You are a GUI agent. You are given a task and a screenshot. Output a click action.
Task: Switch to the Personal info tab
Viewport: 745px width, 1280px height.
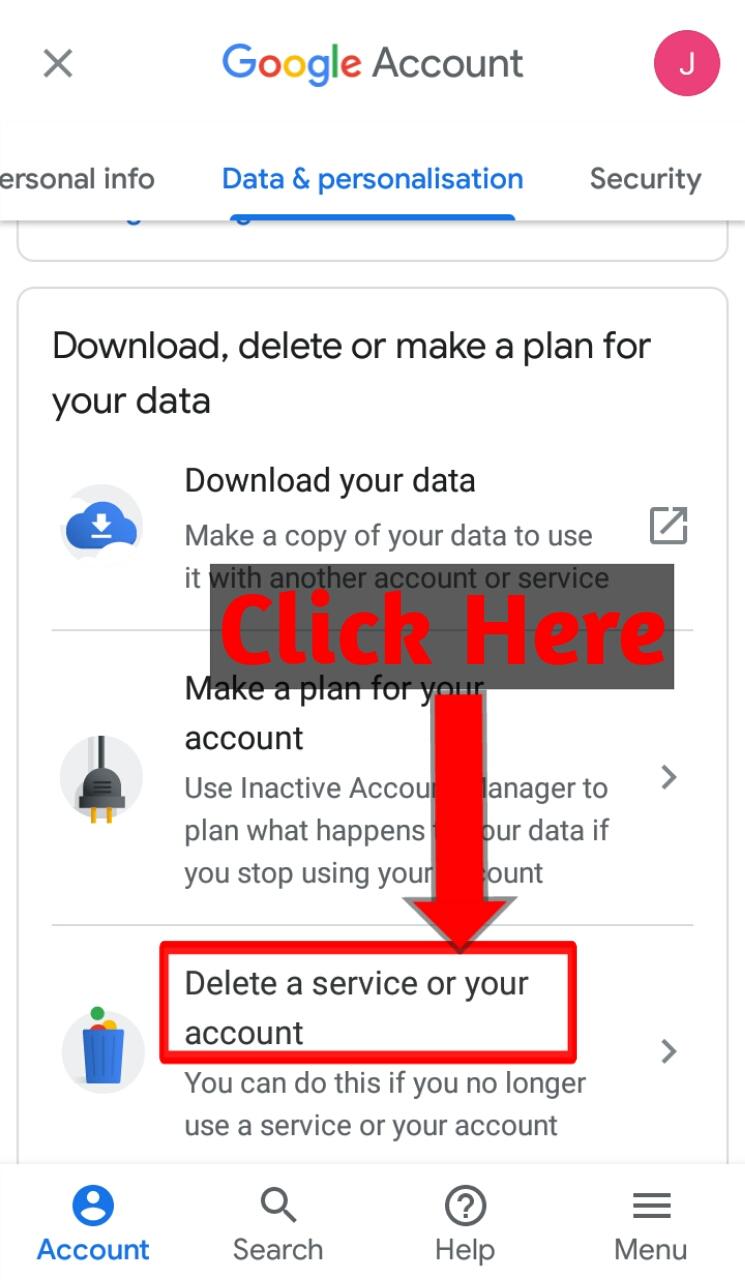(77, 179)
